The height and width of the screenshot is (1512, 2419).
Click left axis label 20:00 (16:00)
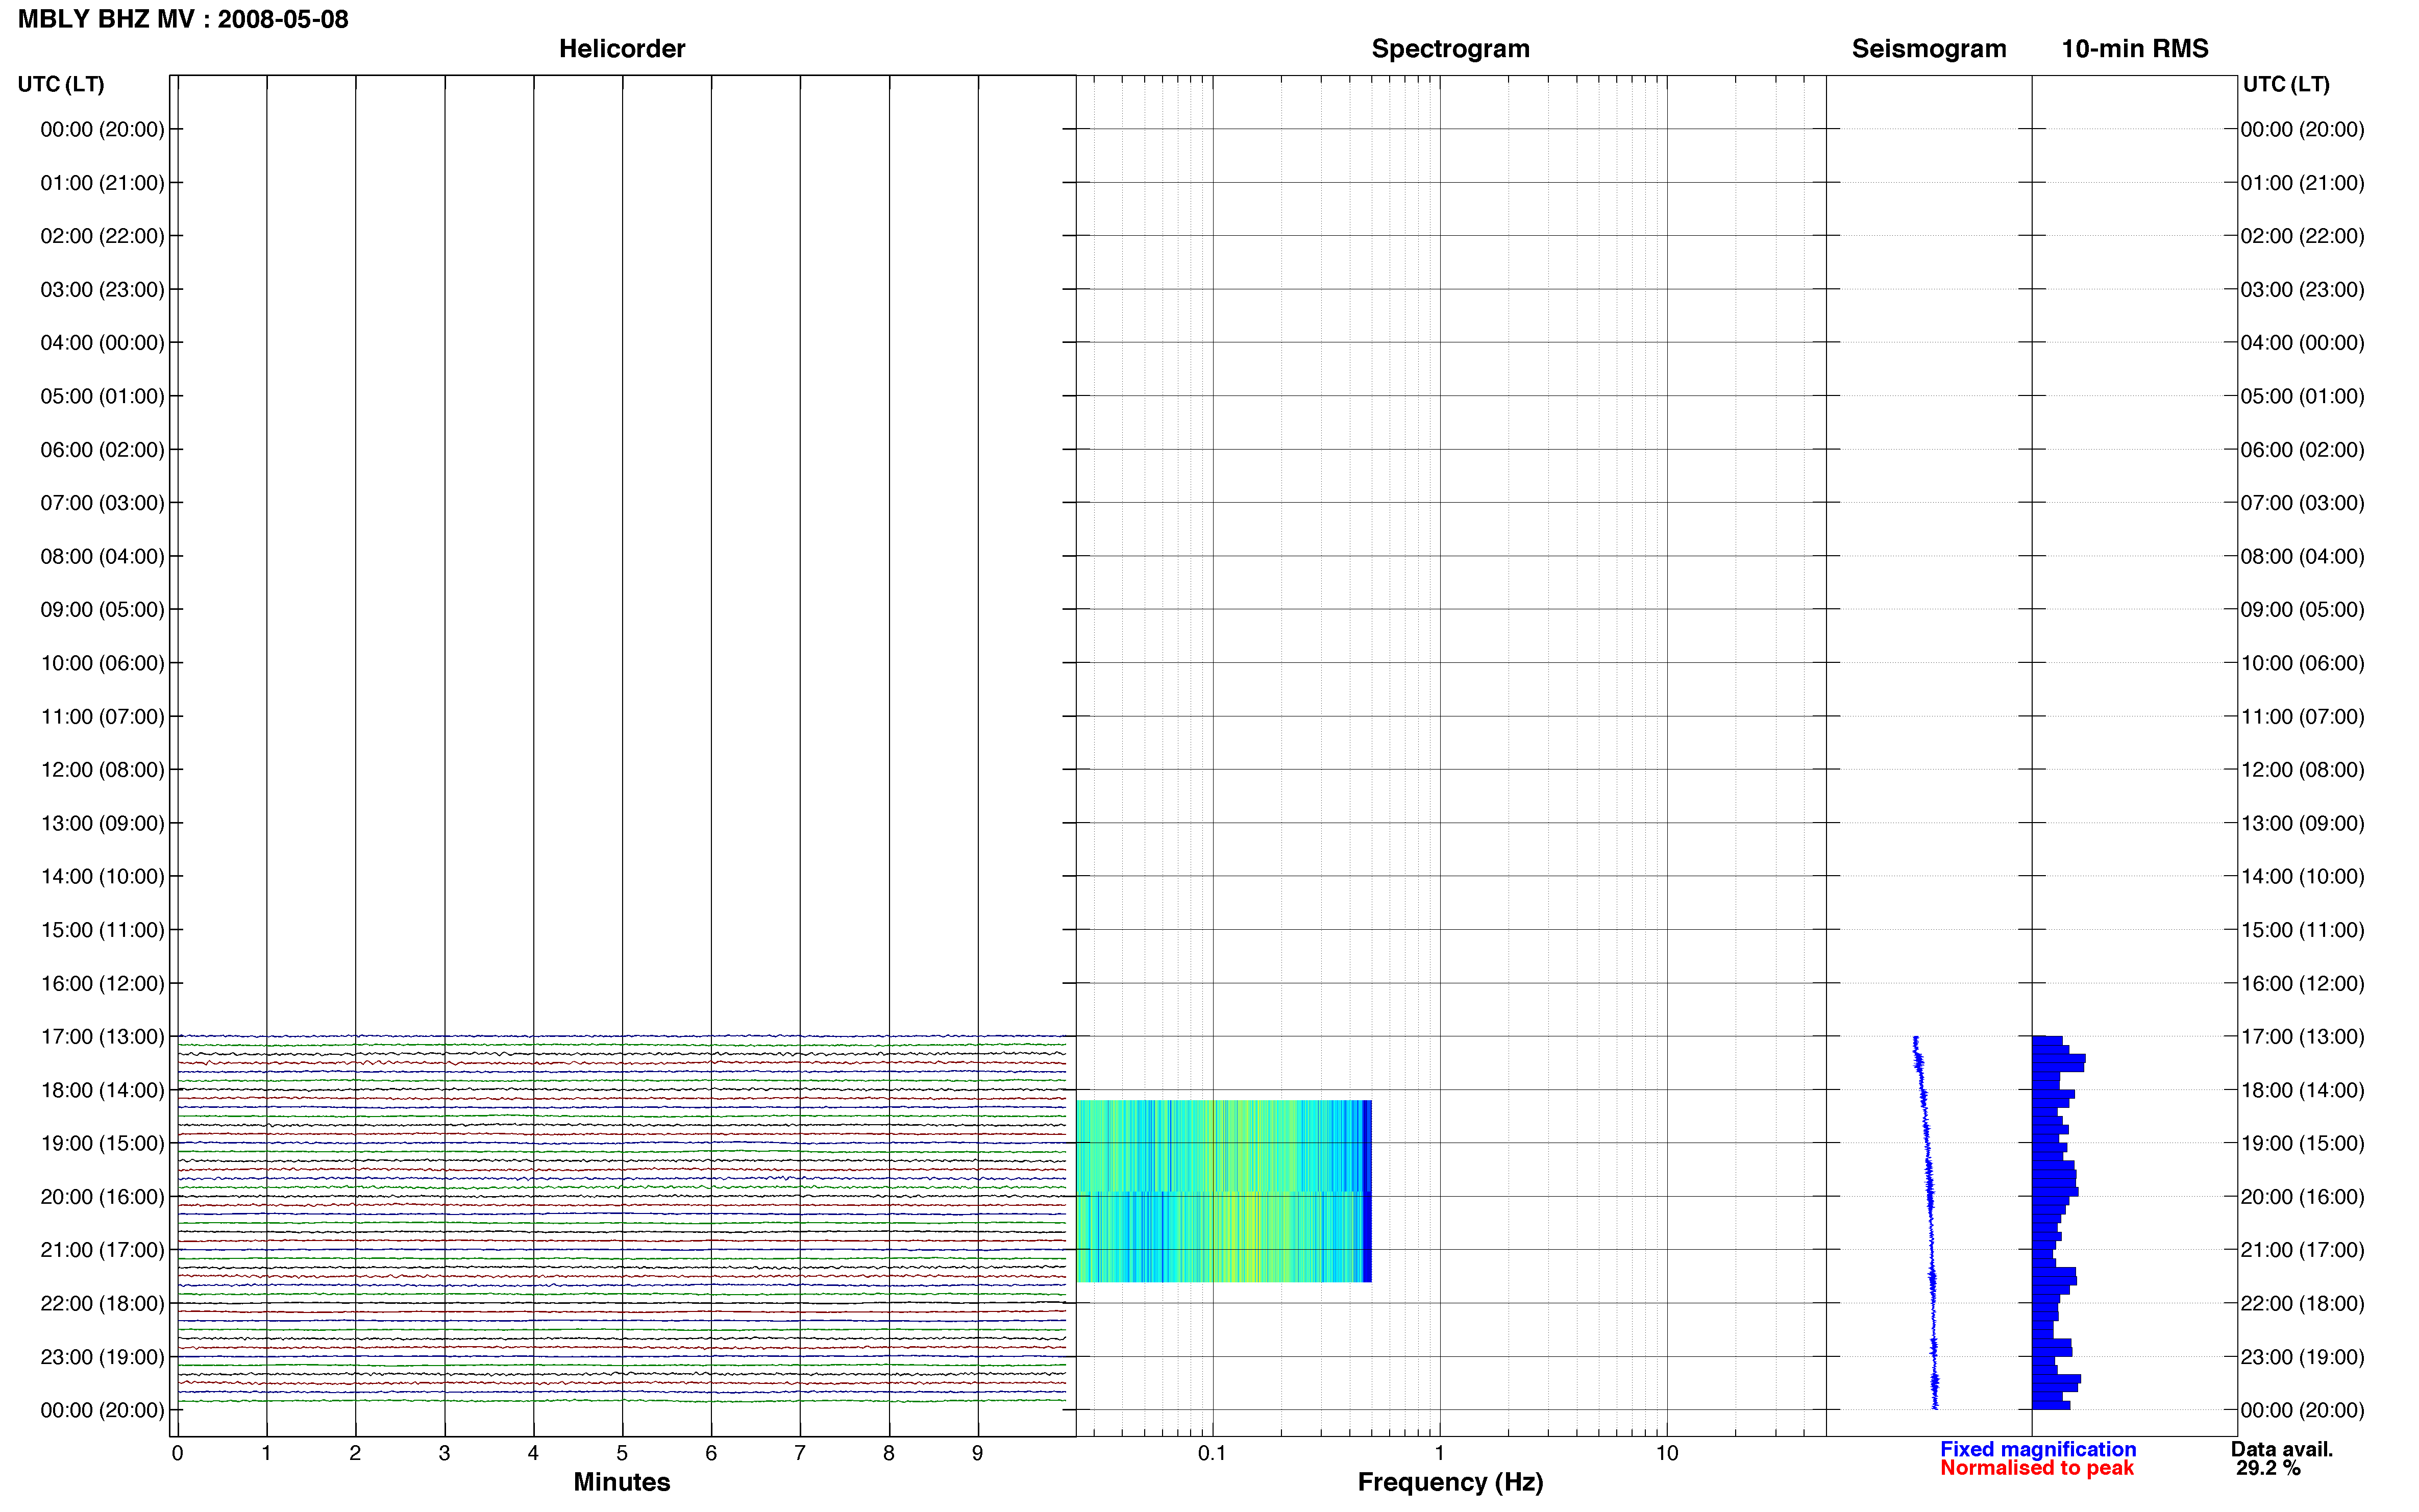click(x=102, y=1197)
